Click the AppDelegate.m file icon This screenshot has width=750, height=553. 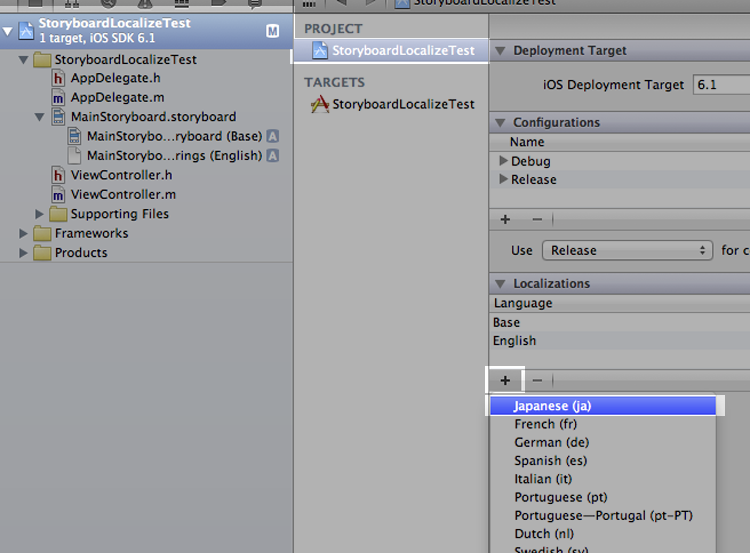click(x=58, y=98)
